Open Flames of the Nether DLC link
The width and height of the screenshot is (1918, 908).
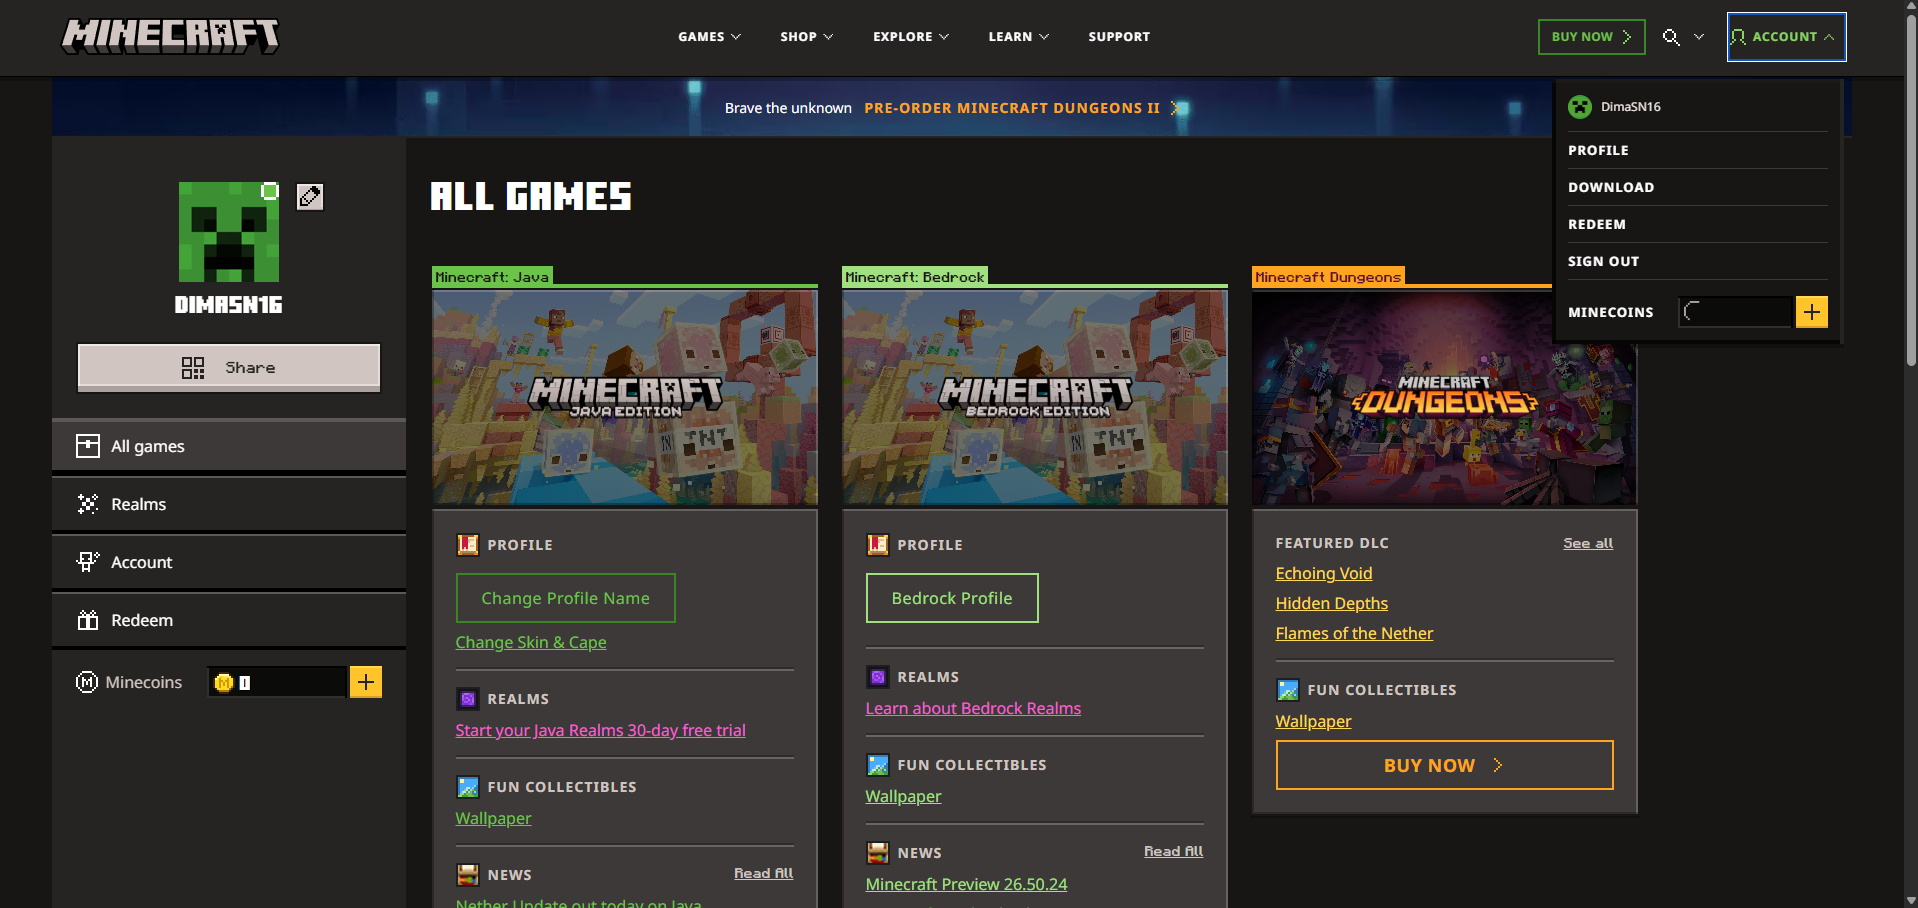[x=1354, y=633]
